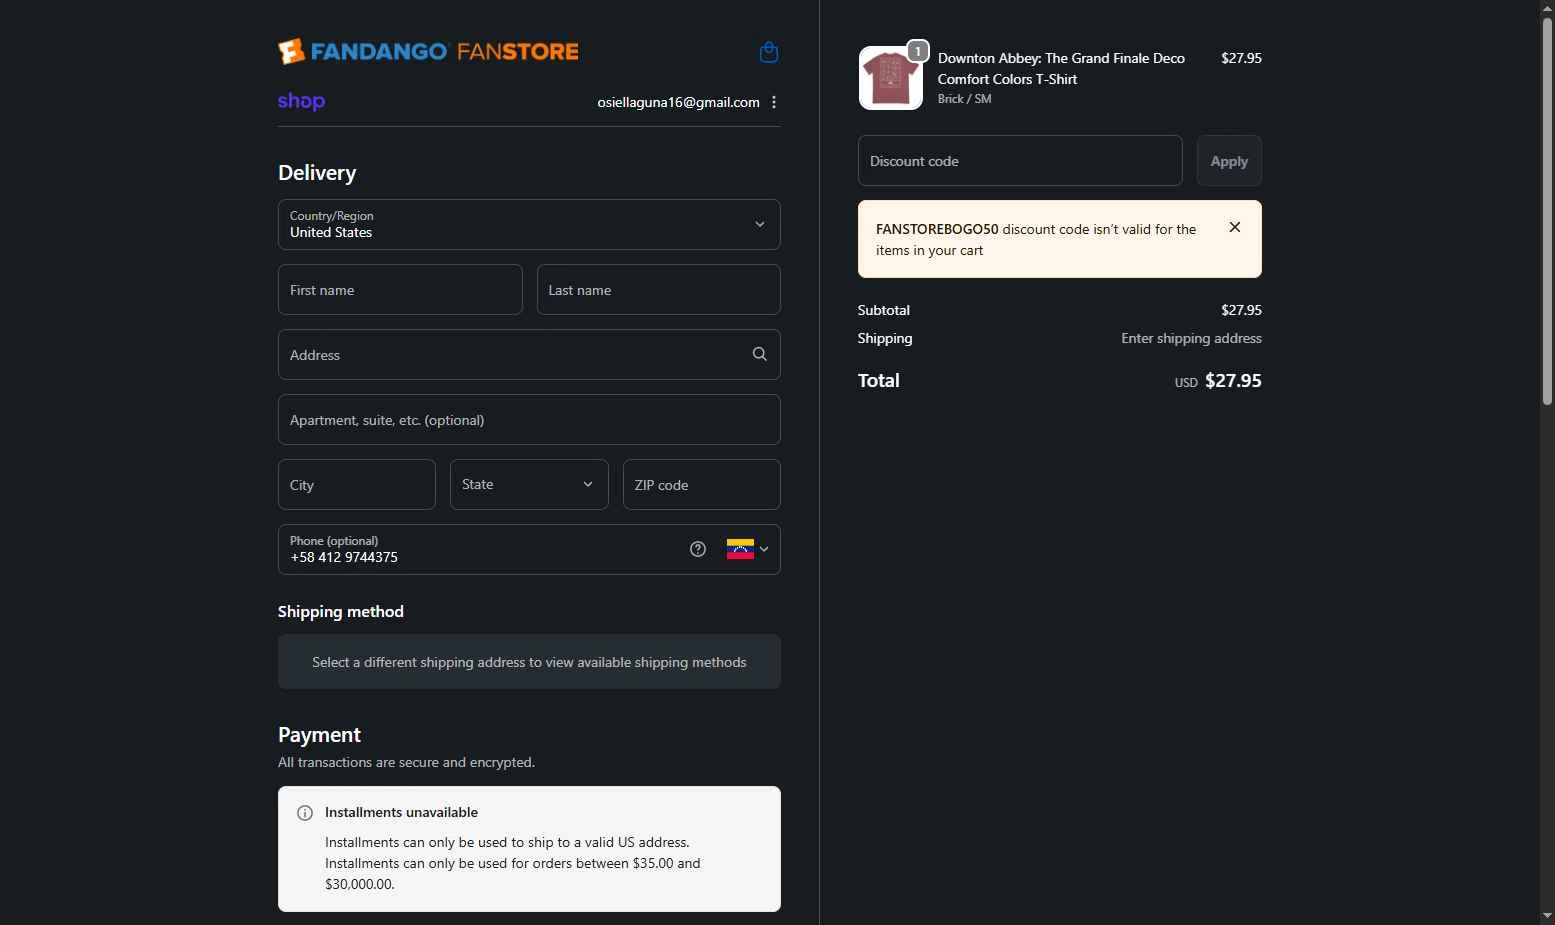Click the ZIP code field
Screen dimensions: 1555x925
click(x=702, y=484)
